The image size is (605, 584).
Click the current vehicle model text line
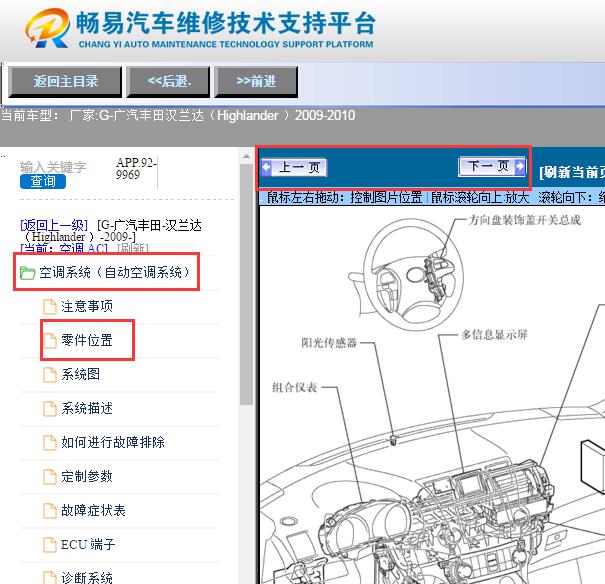178,115
